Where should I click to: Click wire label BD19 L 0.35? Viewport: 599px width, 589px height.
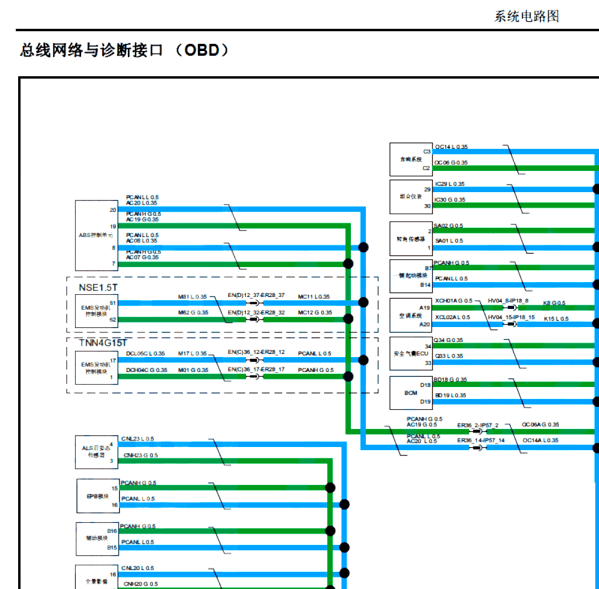(450, 395)
